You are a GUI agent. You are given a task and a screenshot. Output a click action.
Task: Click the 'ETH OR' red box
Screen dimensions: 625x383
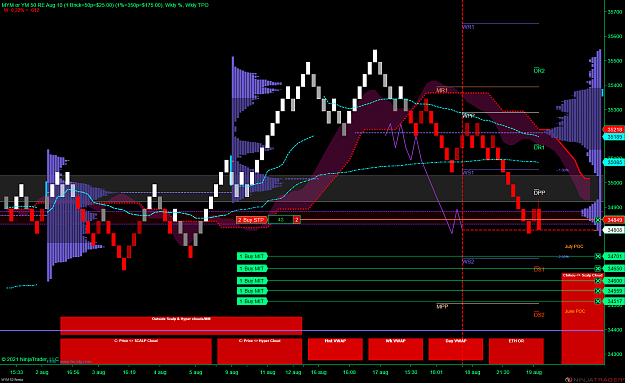(x=516, y=351)
